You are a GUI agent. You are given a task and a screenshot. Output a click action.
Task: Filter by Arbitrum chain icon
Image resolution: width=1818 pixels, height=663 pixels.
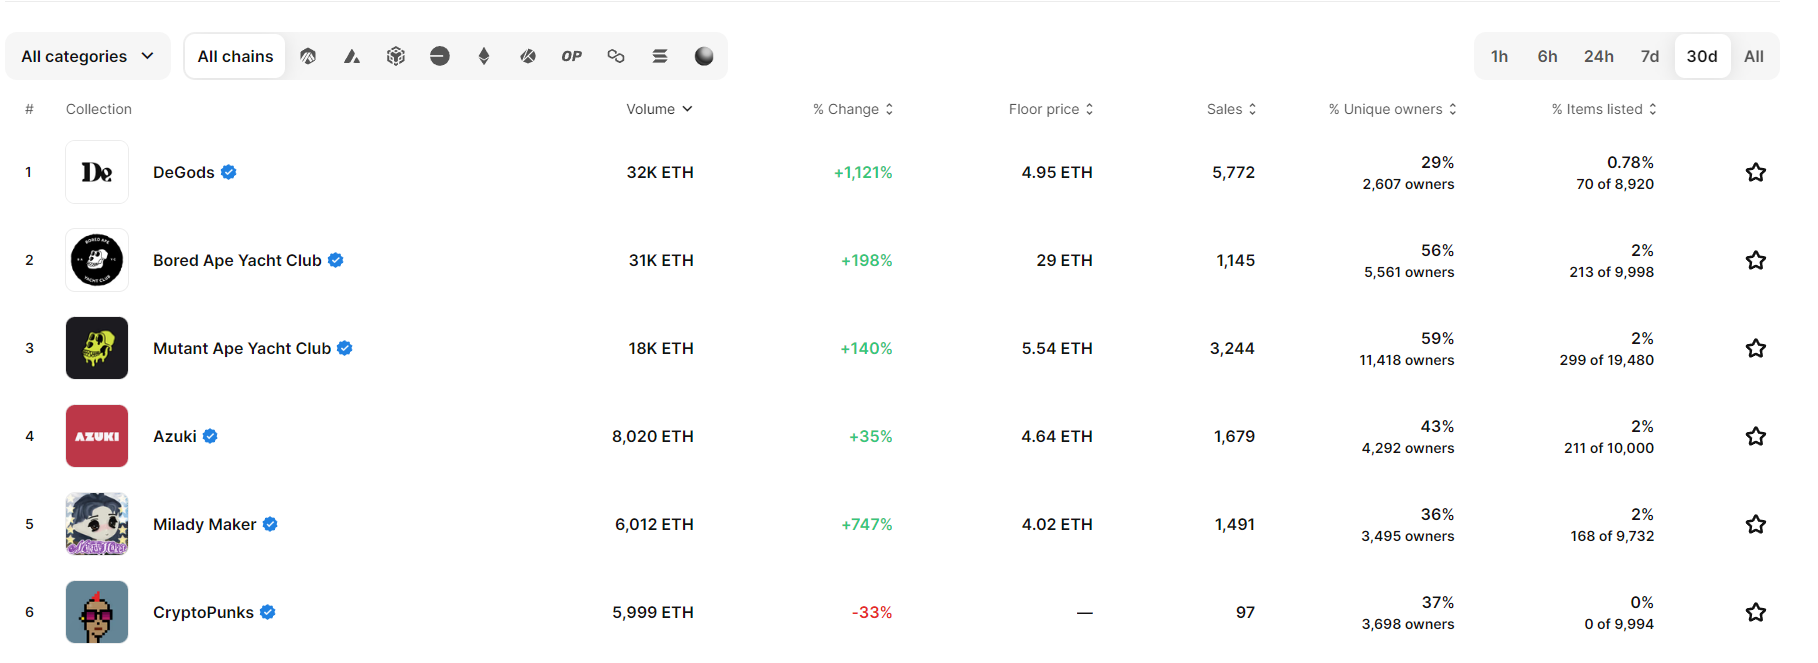tap(308, 56)
